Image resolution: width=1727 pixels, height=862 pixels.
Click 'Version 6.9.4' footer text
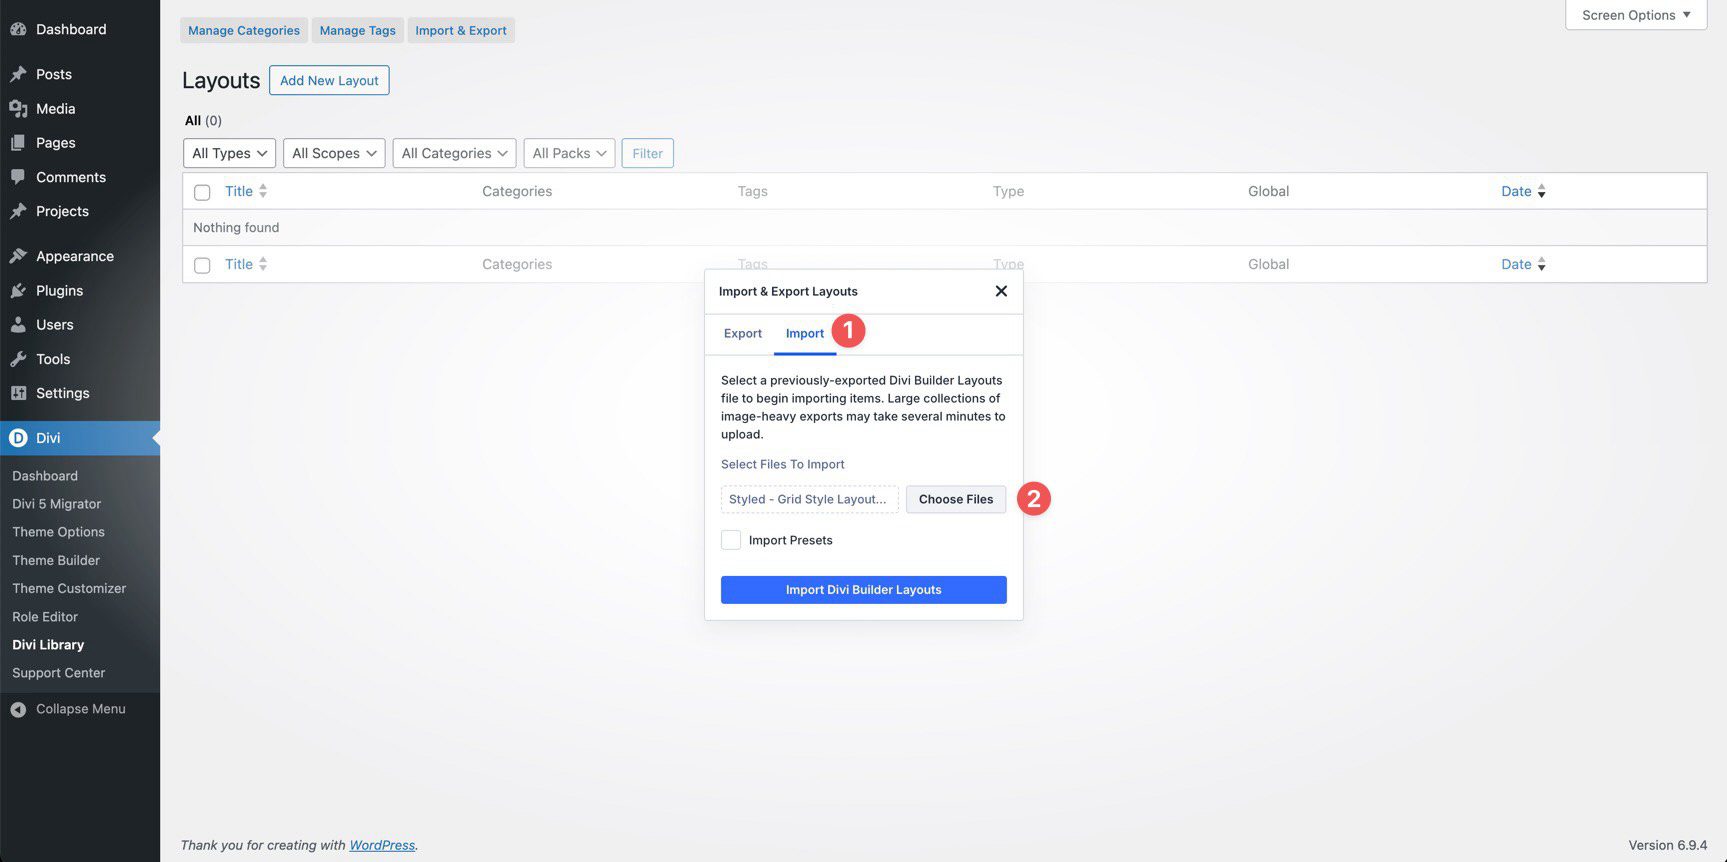pyautogui.click(x=1668, y=845)
